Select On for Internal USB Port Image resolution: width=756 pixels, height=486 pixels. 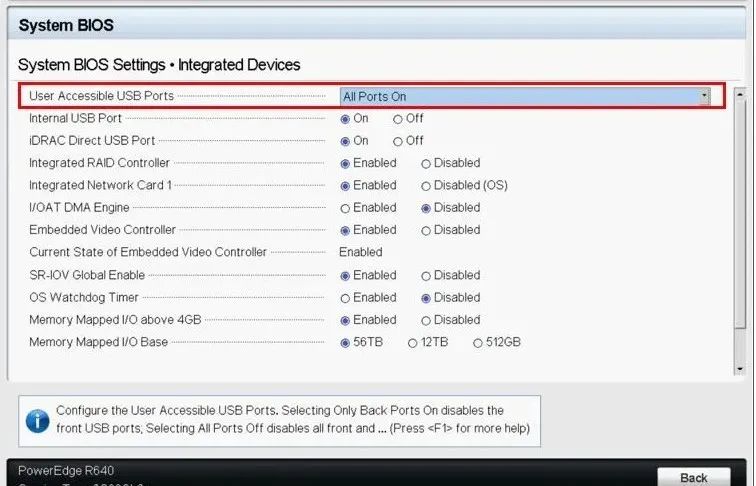(346, 118)
